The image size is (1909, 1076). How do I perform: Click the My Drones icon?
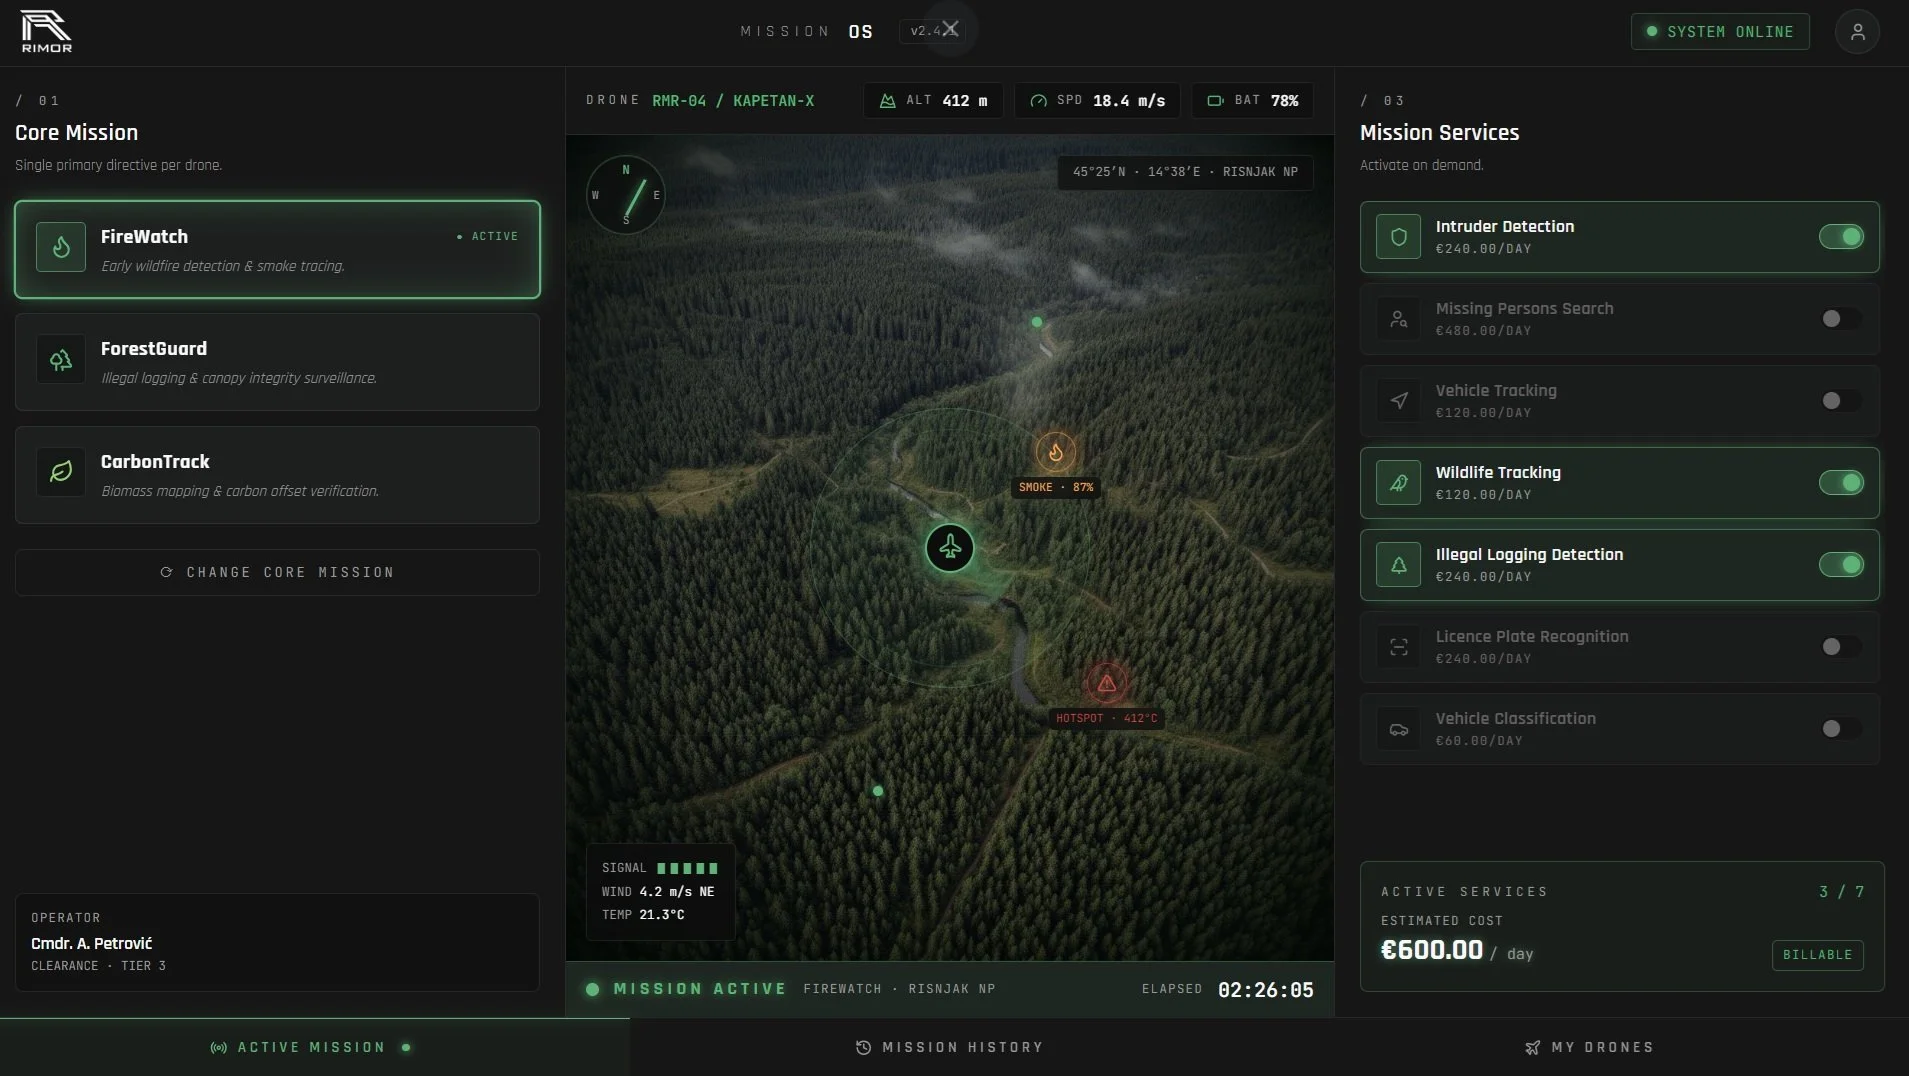(1532, 1048)
